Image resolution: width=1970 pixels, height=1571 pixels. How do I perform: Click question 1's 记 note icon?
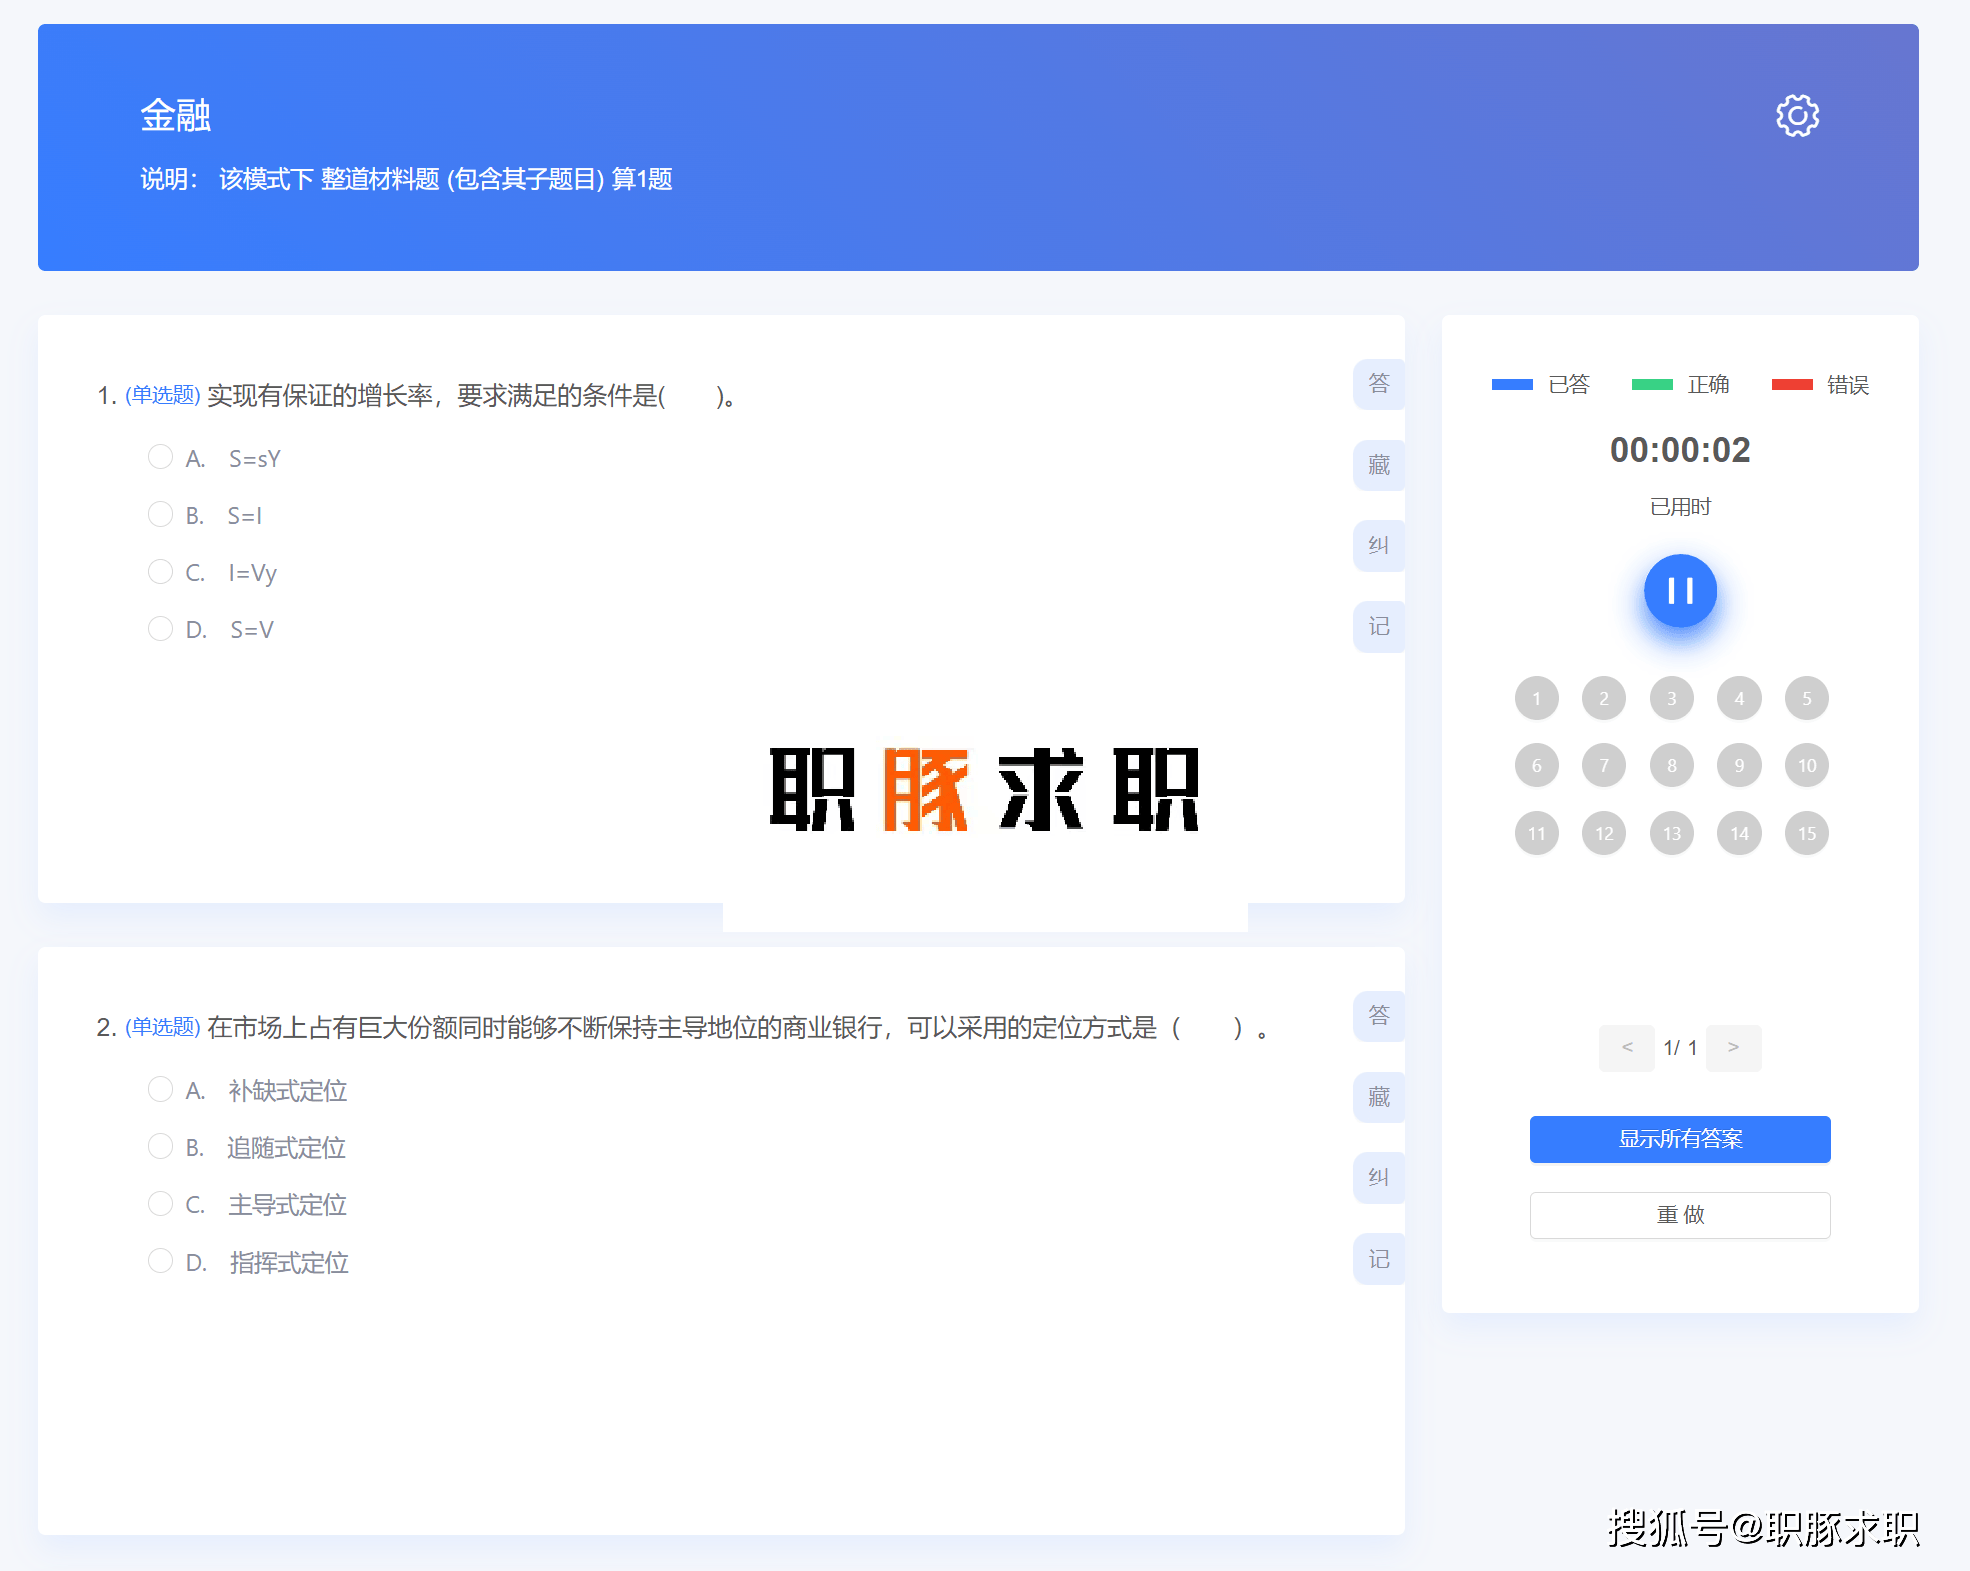pos(1378,627)
